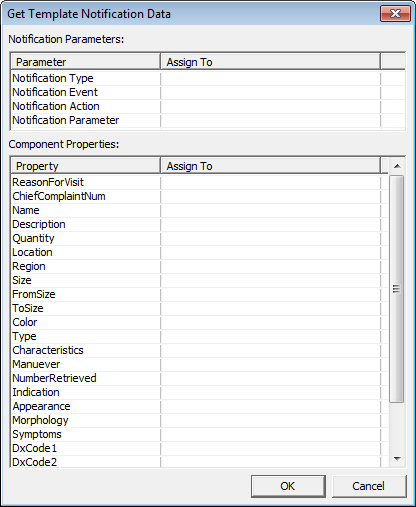This screenshot has width=416, height=507.
Task: Select the Assign To cell for Notification Action
Action: click(x=270, y=106)
